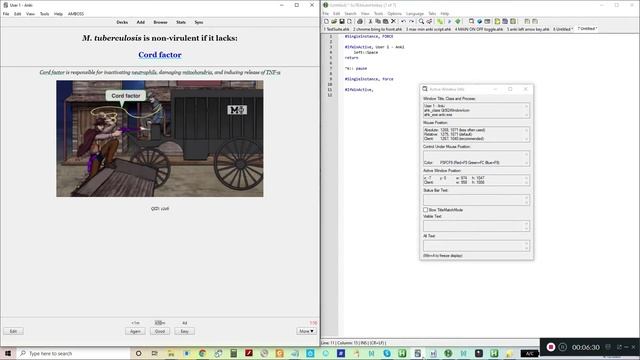The image size is (640, 360).
Task: Switch to the 6 Untitled tab
Action: (563, 29)
